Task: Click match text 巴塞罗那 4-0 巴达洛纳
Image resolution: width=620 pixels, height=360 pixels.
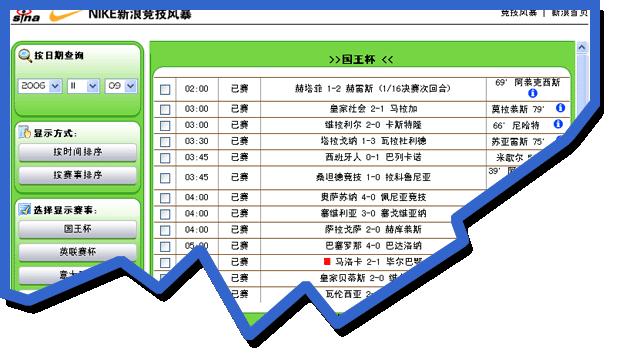Action: click(373, 246)
